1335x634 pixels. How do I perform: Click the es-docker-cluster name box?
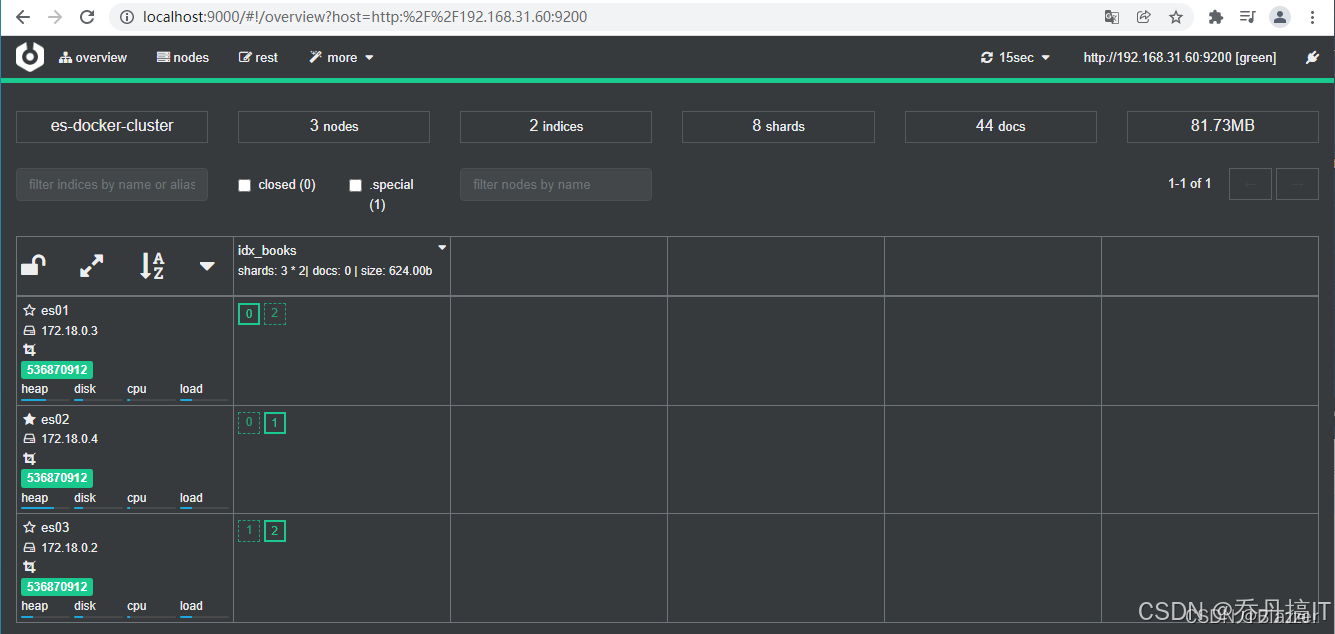pyautogui.click(x=112, y=126)
